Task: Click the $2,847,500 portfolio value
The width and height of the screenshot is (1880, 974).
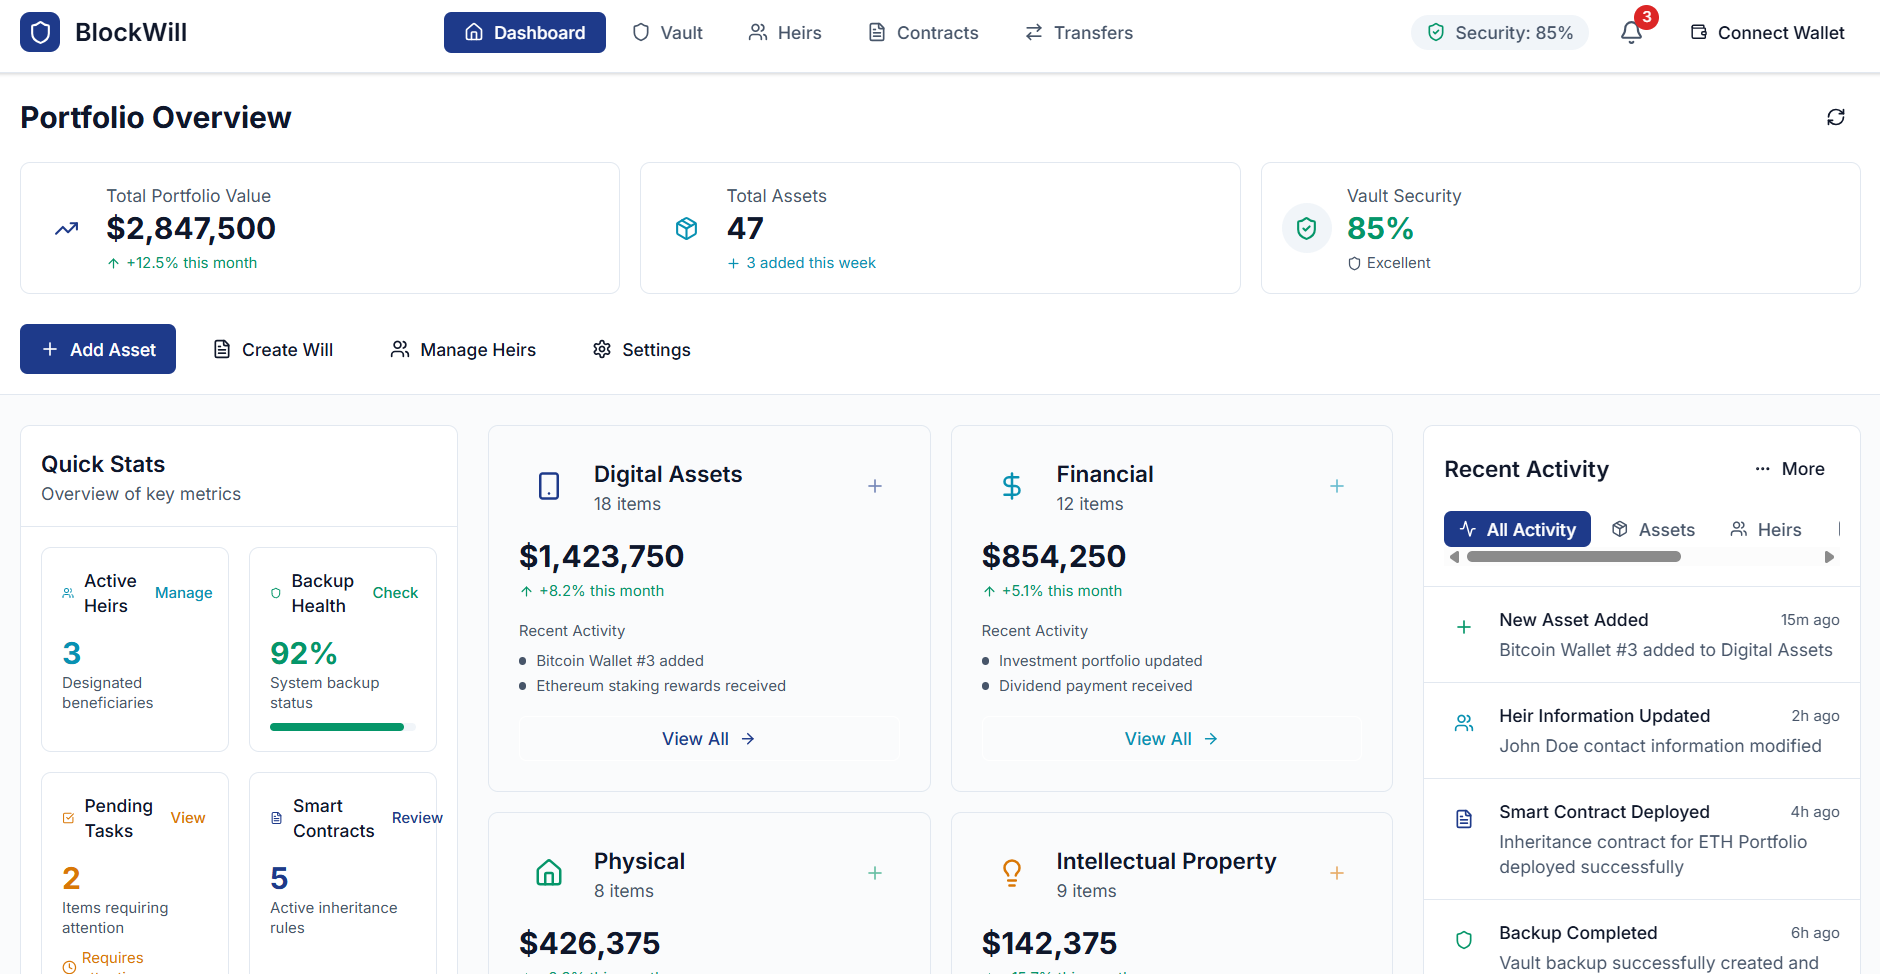Action: click(191, 228)
